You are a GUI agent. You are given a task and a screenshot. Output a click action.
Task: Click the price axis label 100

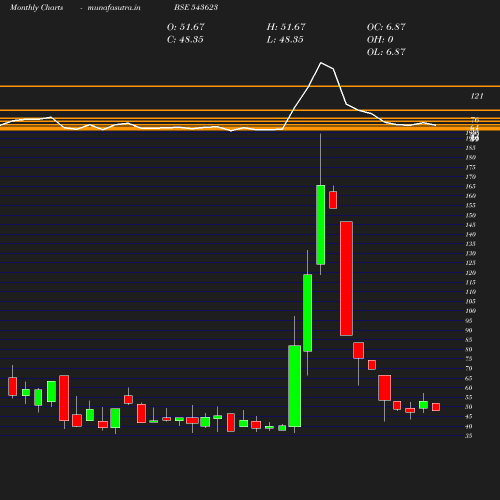point(471,311)
